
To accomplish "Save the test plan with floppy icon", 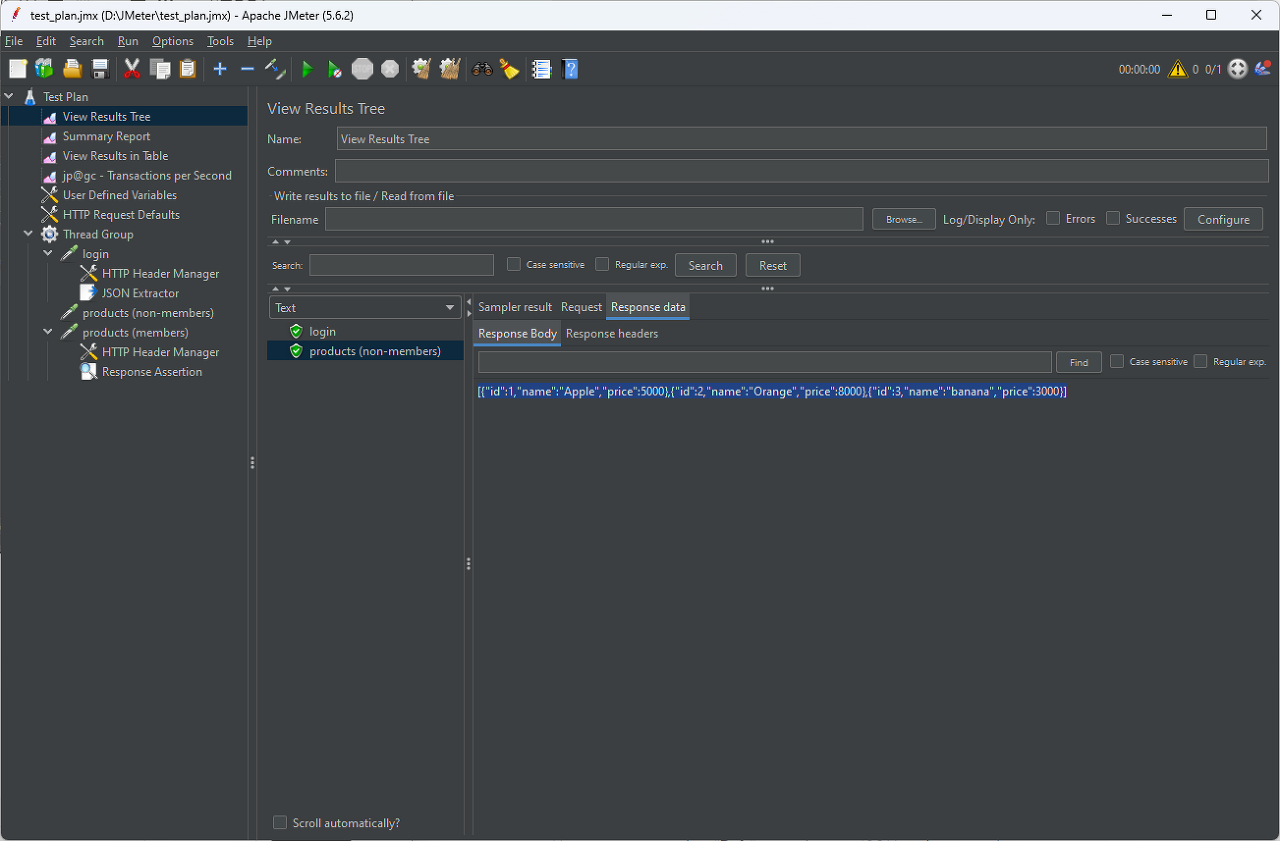I will coord(100,69).
